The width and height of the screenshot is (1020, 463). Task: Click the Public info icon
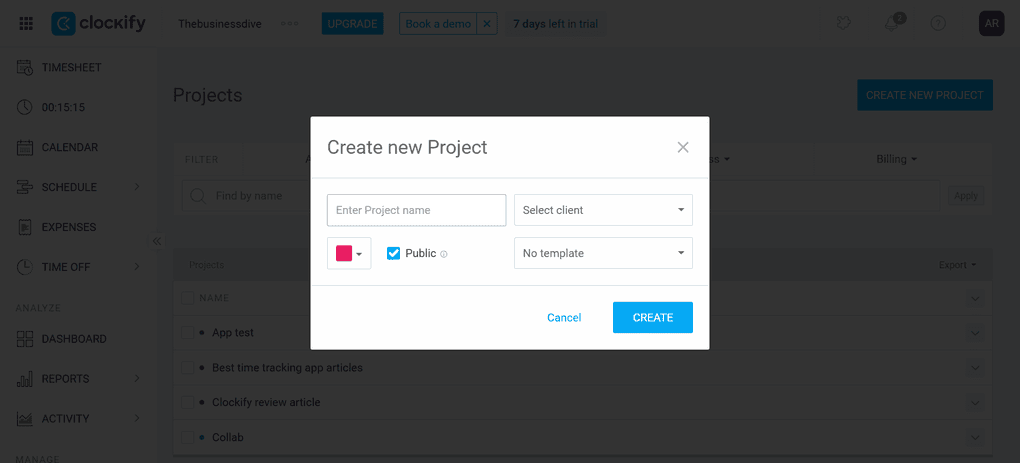[x=444, y=254]
